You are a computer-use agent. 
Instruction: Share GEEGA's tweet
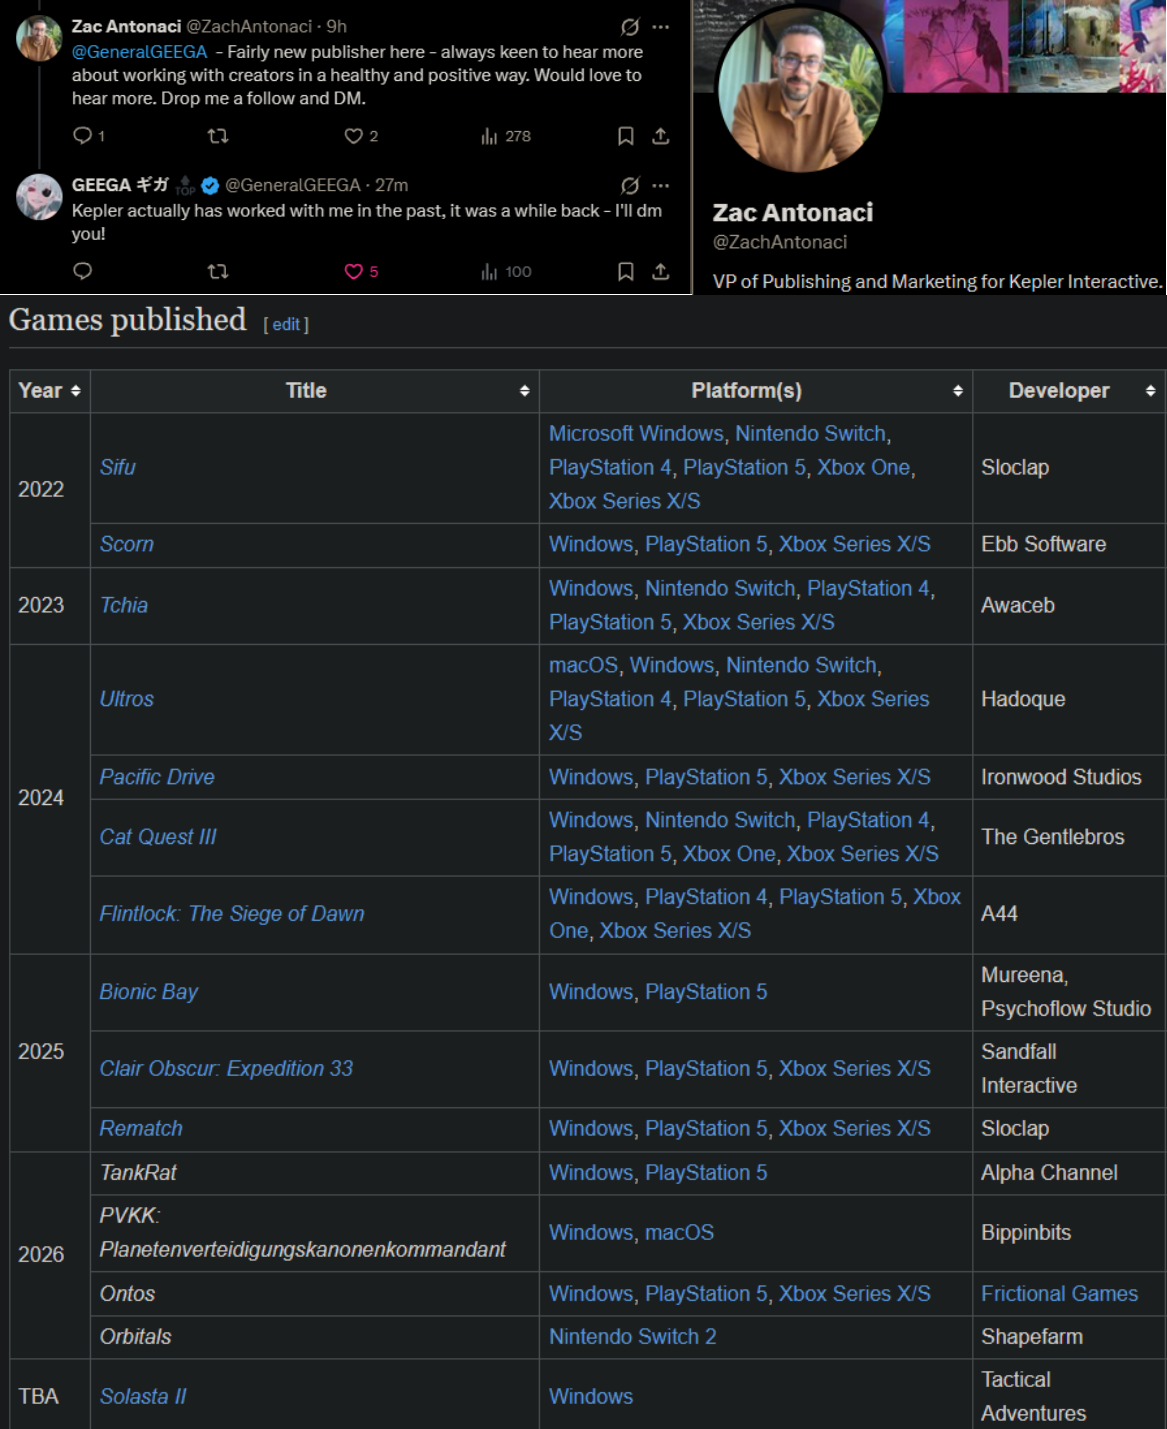(x=660, y=271)
